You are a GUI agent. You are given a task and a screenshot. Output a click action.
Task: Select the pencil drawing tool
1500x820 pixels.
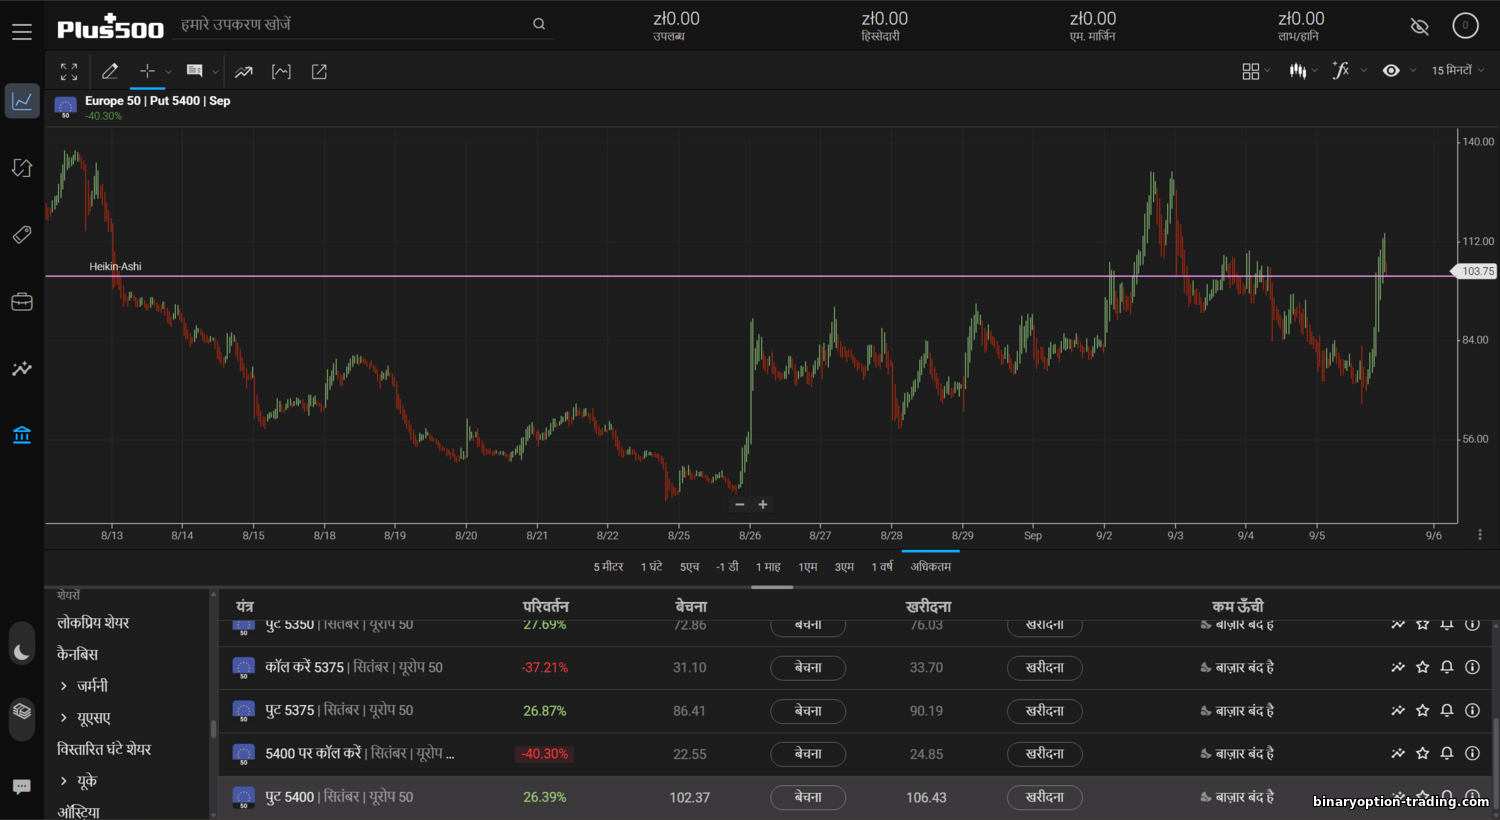110,71
